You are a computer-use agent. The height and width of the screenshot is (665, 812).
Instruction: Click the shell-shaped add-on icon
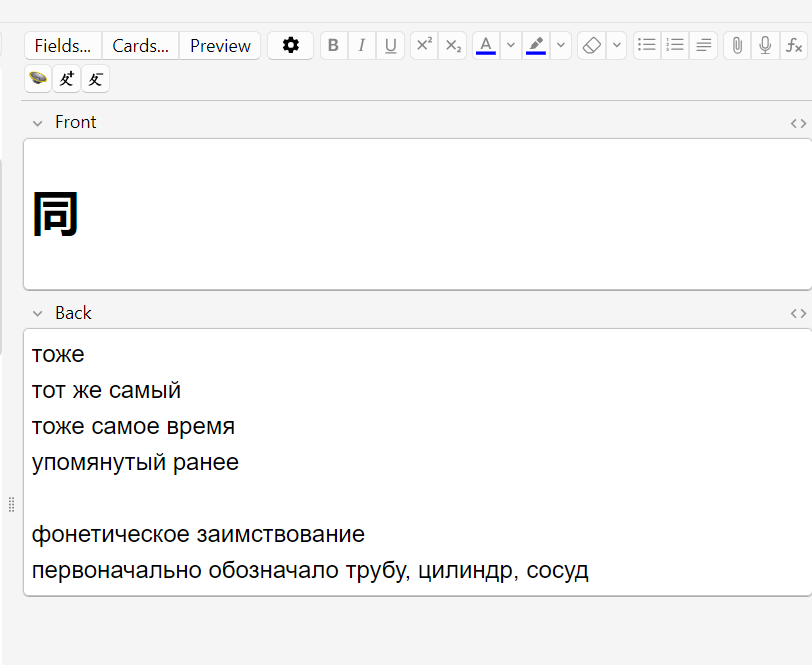click(38, 79)
